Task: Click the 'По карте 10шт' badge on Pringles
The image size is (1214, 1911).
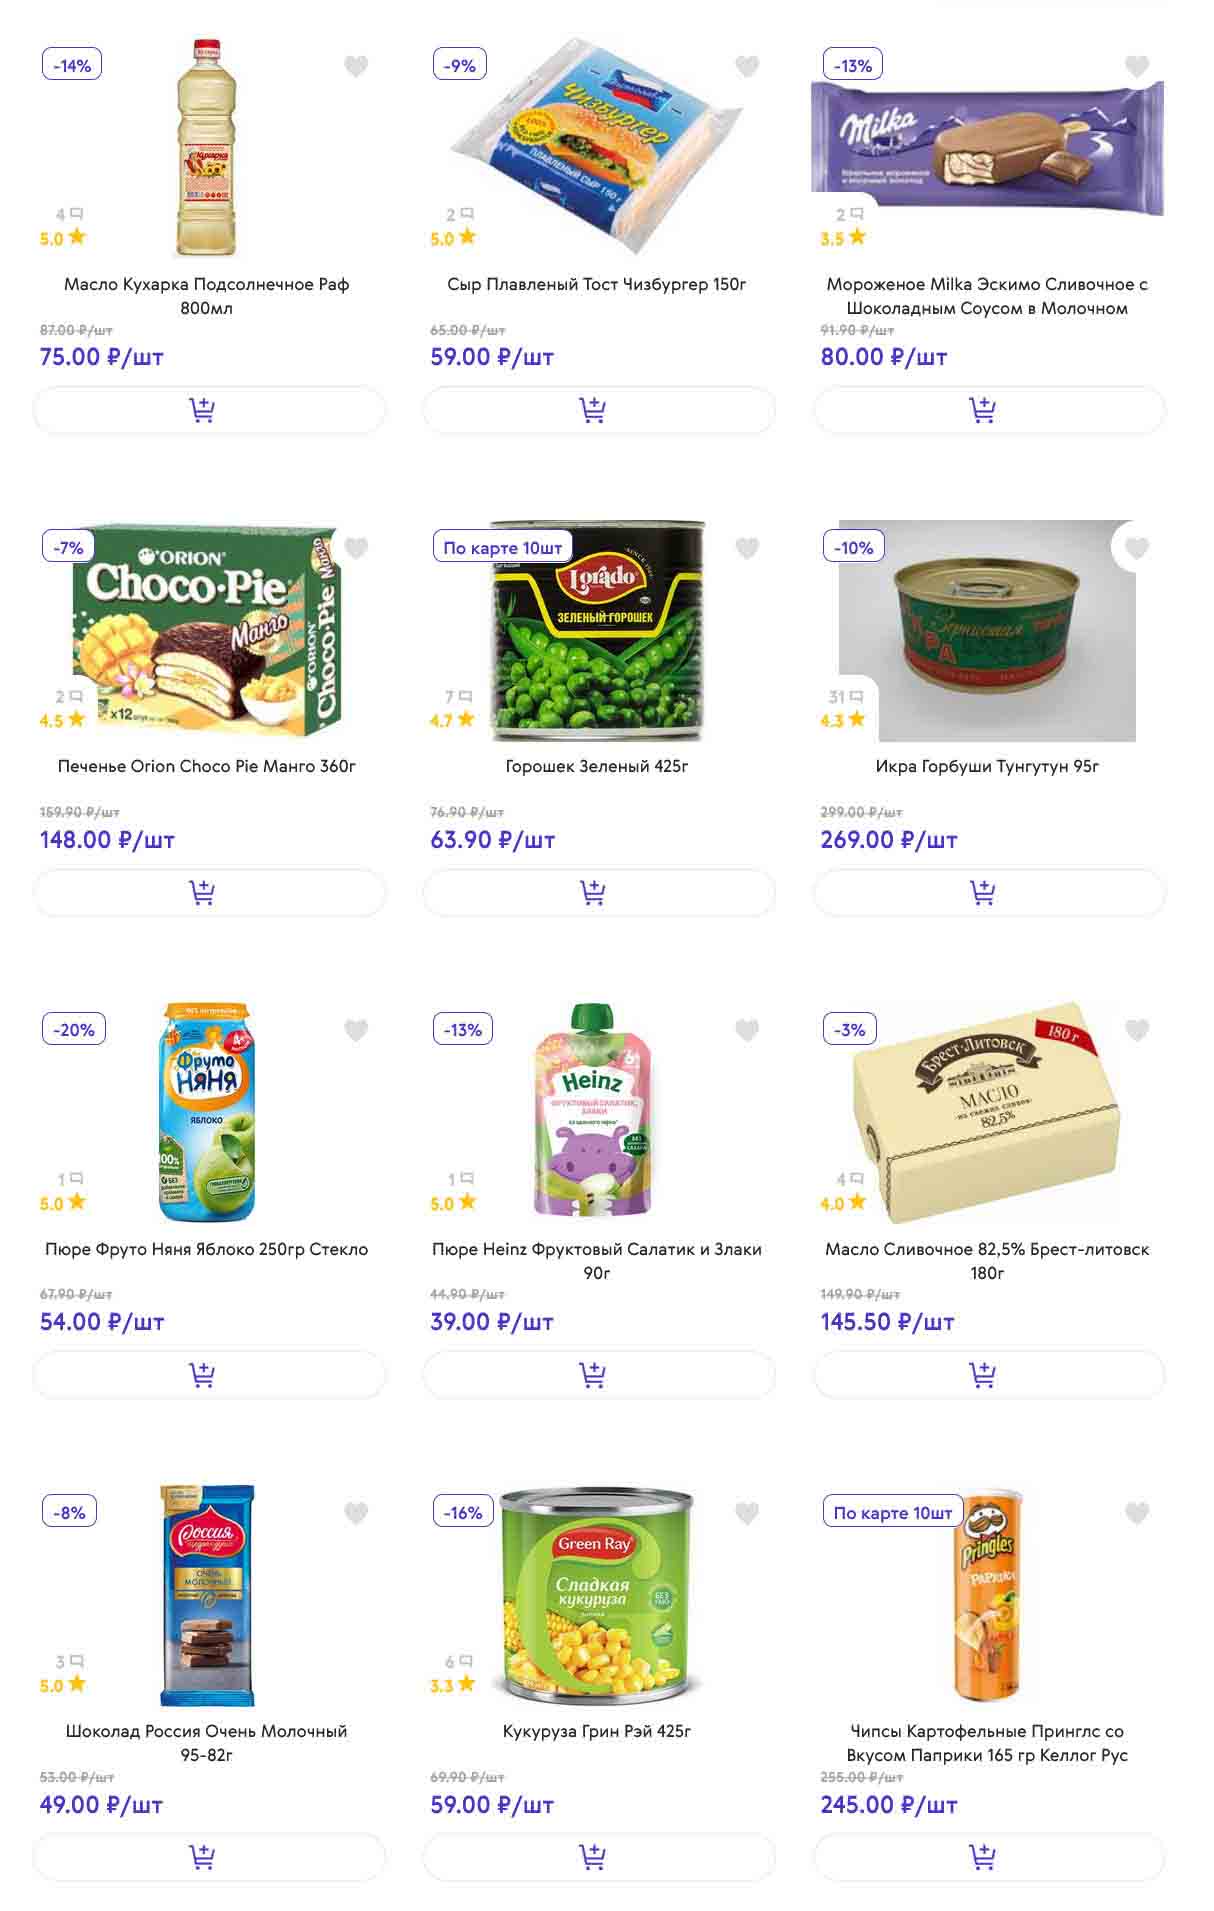Action: (x=893, y=1513)
